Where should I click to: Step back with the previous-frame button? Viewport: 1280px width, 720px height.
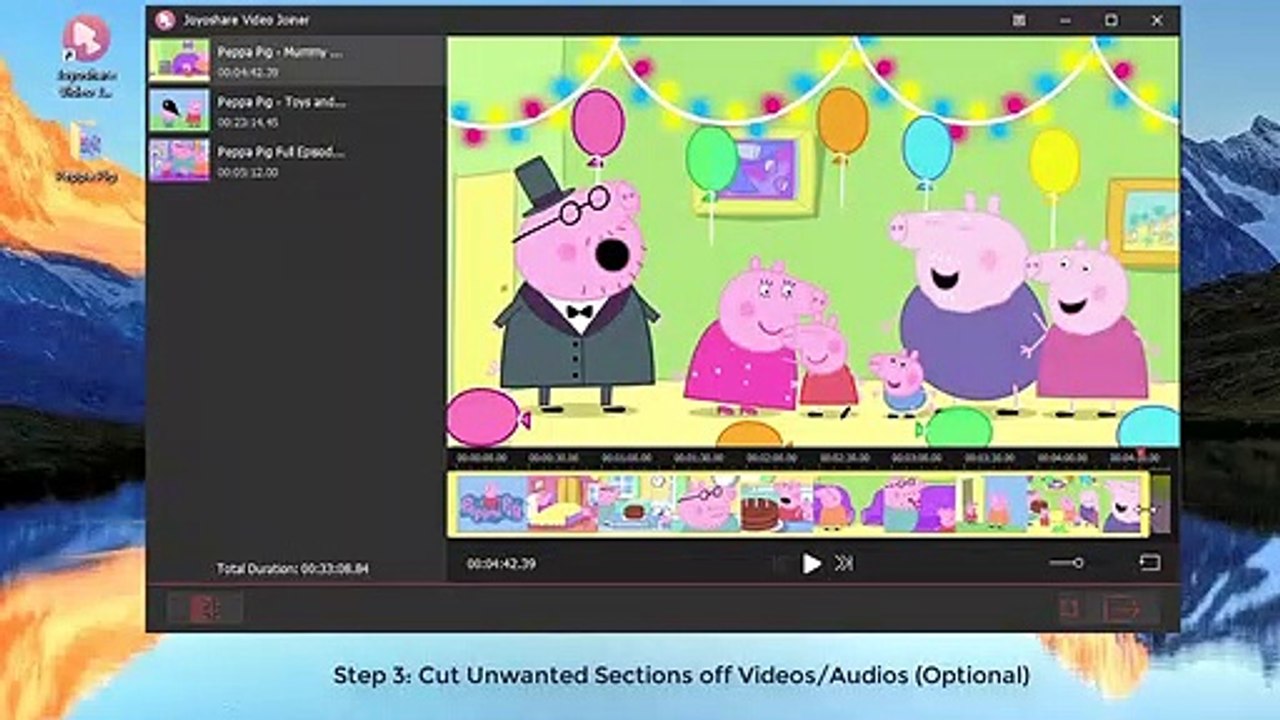pos(780,564)
